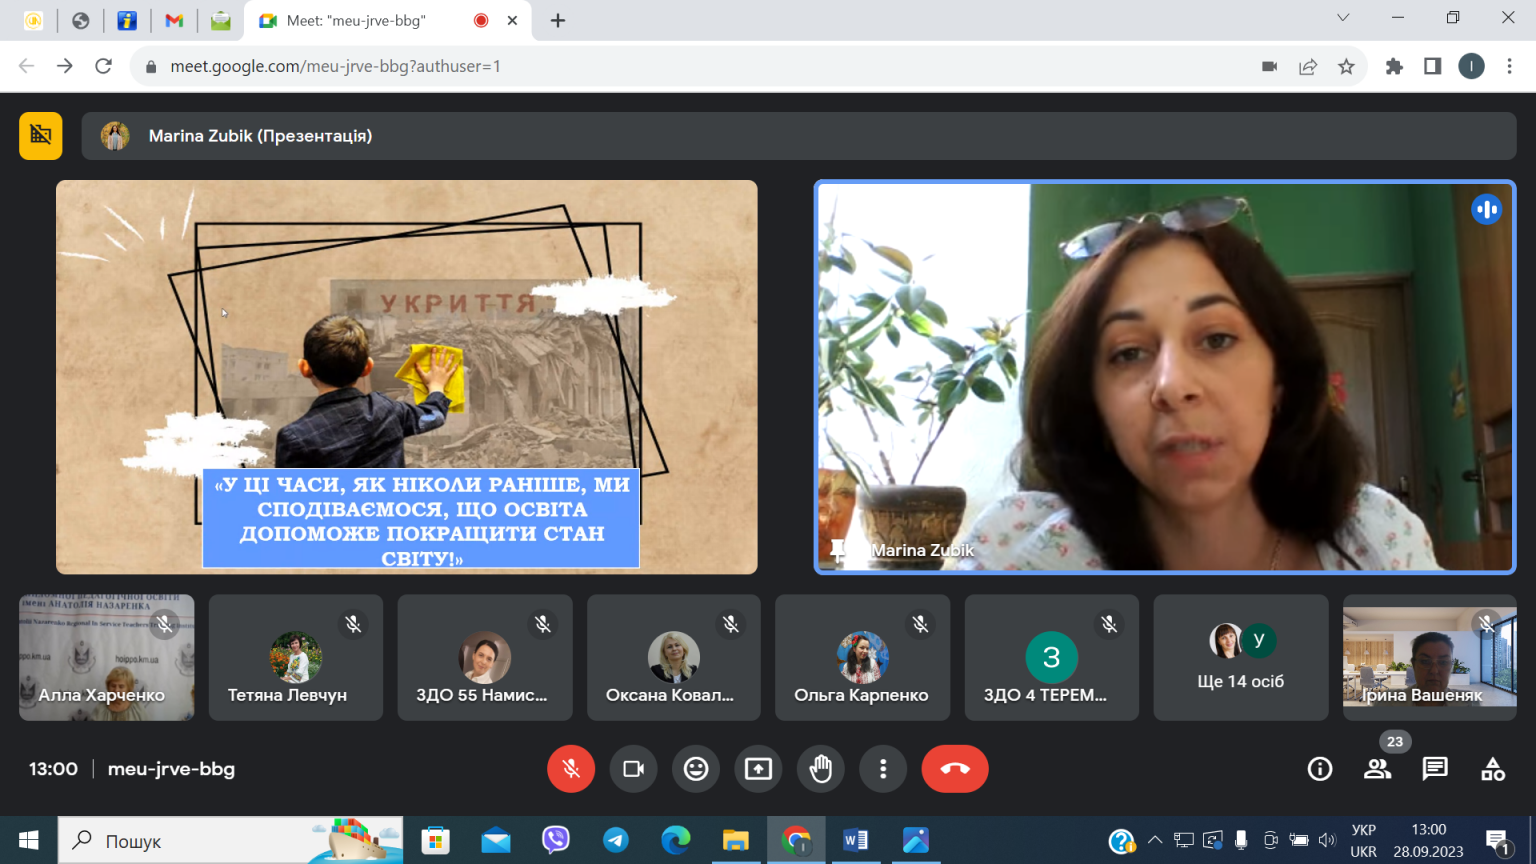Expand hidden system tray icons chevron
Screen dimensions: 1536x864
1155,840
